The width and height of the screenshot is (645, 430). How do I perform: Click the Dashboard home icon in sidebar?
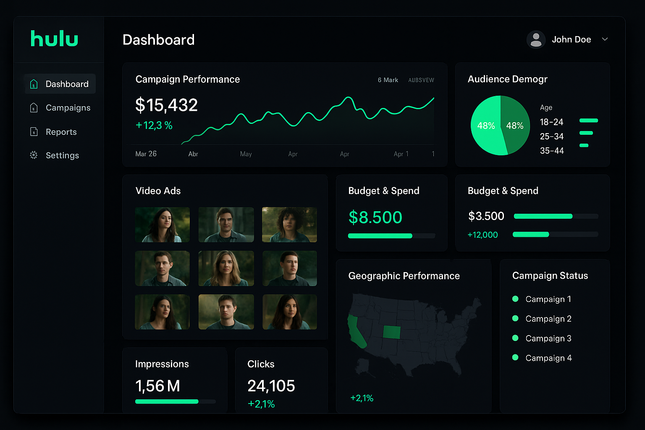(x=34, y=84)
